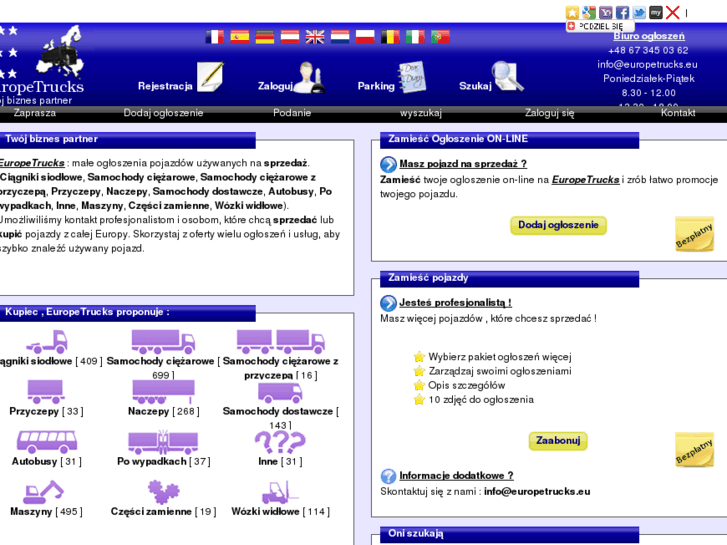The width and height of the screenshot is (727, 545).
Task: Click yellow Dodaj ogłoszenie button
Action: tap(558, 225)
